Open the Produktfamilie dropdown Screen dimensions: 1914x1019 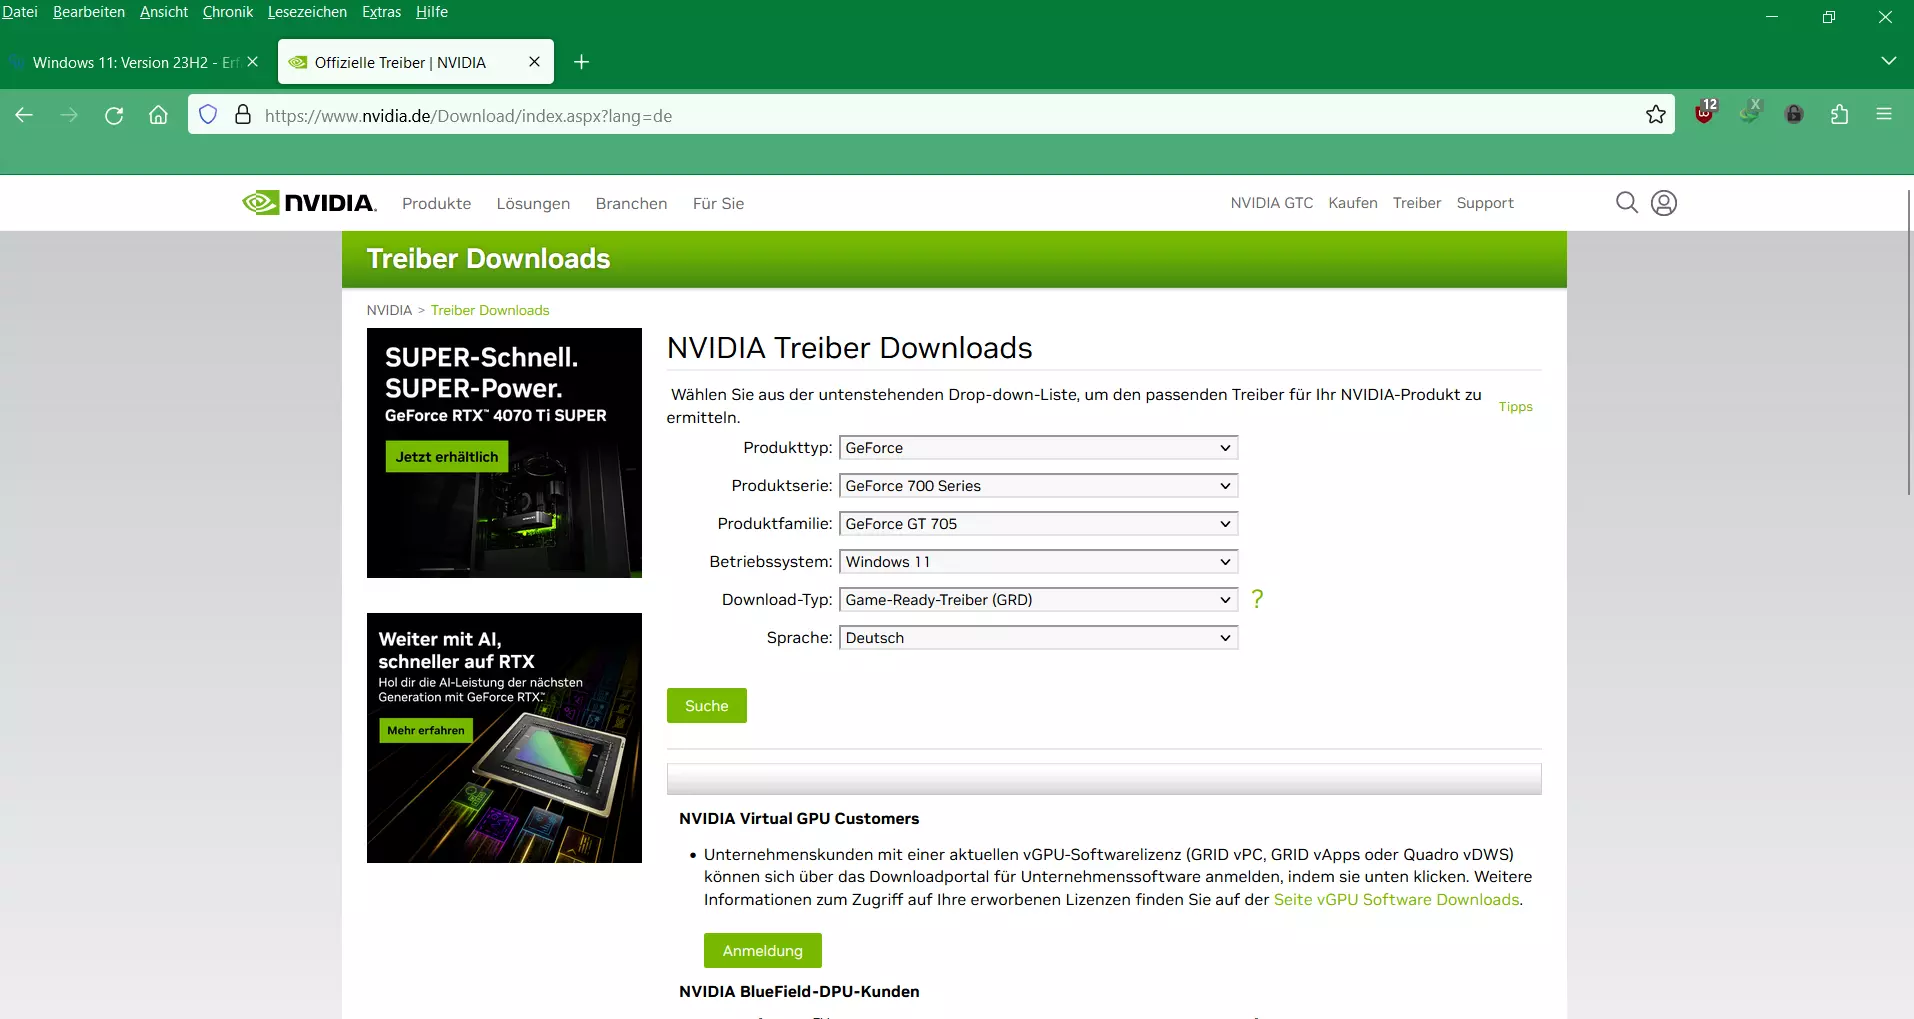[1039, 524]
